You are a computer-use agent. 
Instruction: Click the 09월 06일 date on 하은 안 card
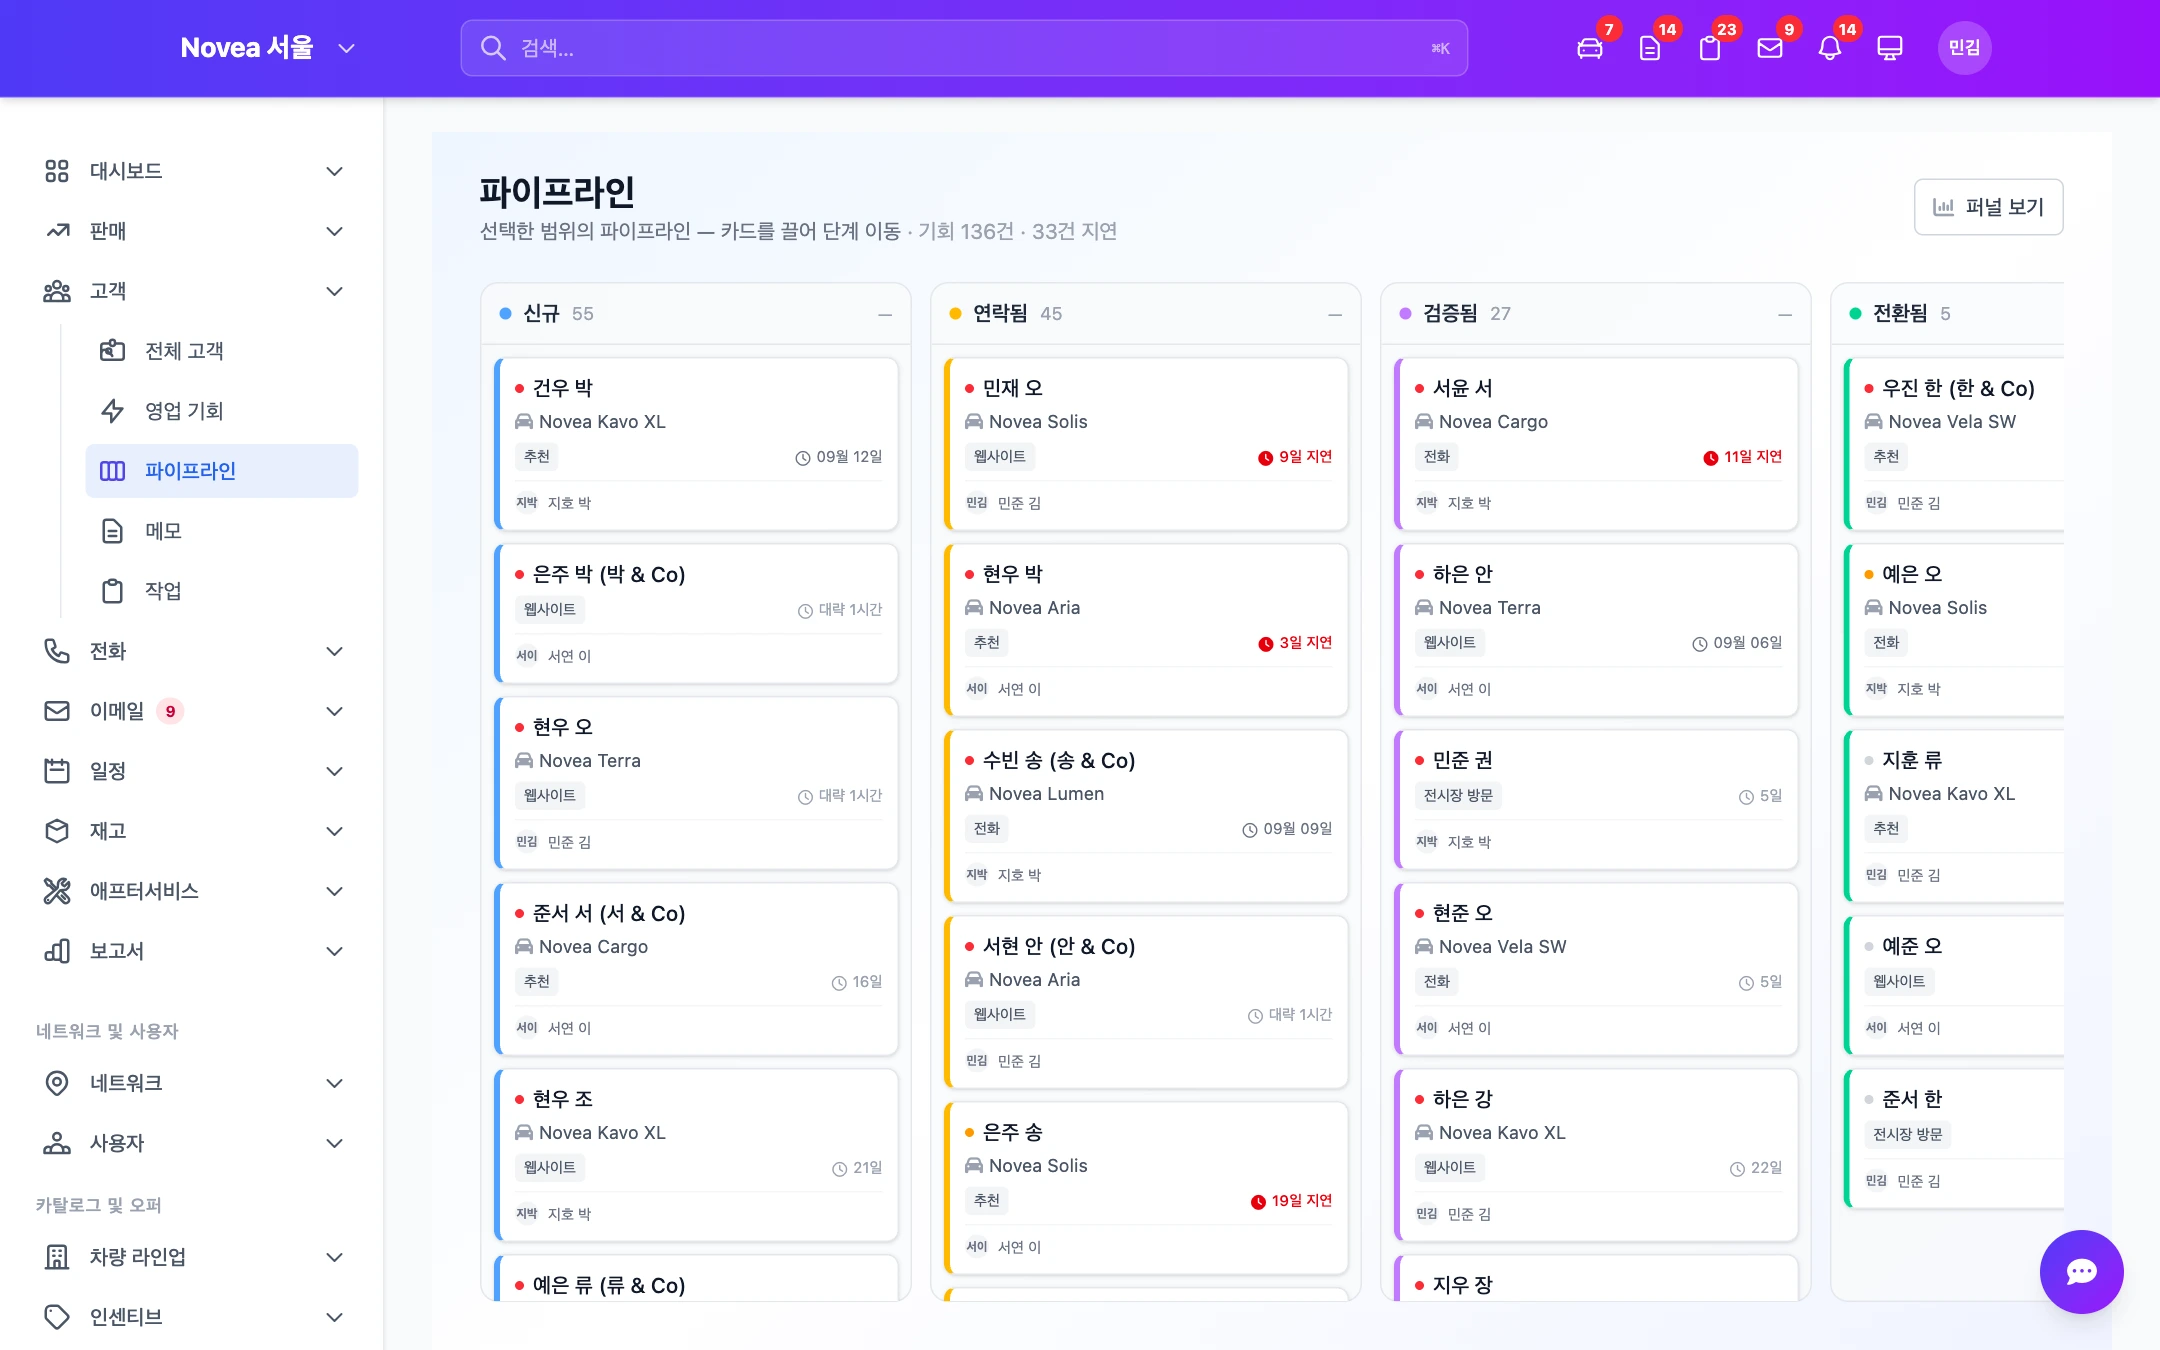(x=1737, y=643)
